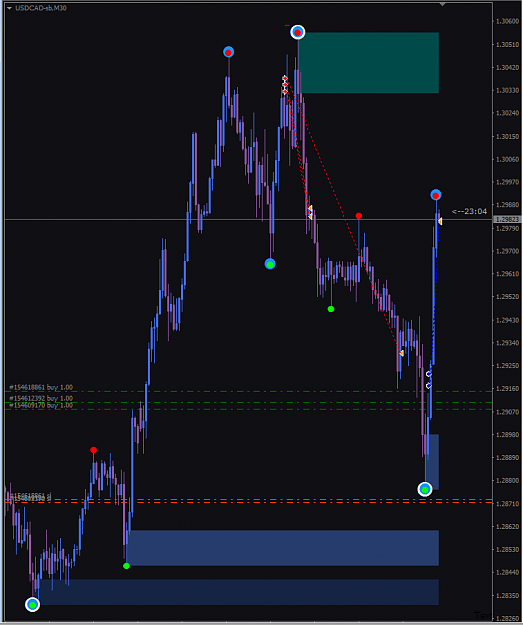Click the plain green dot below the 1.29520 consolidation

(x=330, y=309)
